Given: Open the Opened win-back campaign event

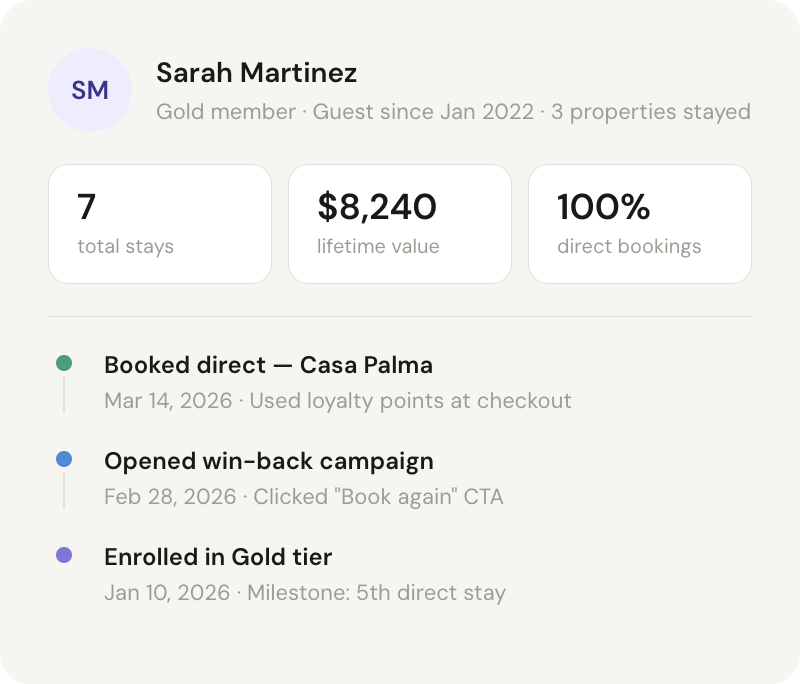Looking at the screenshot, I should click(268, 461).
